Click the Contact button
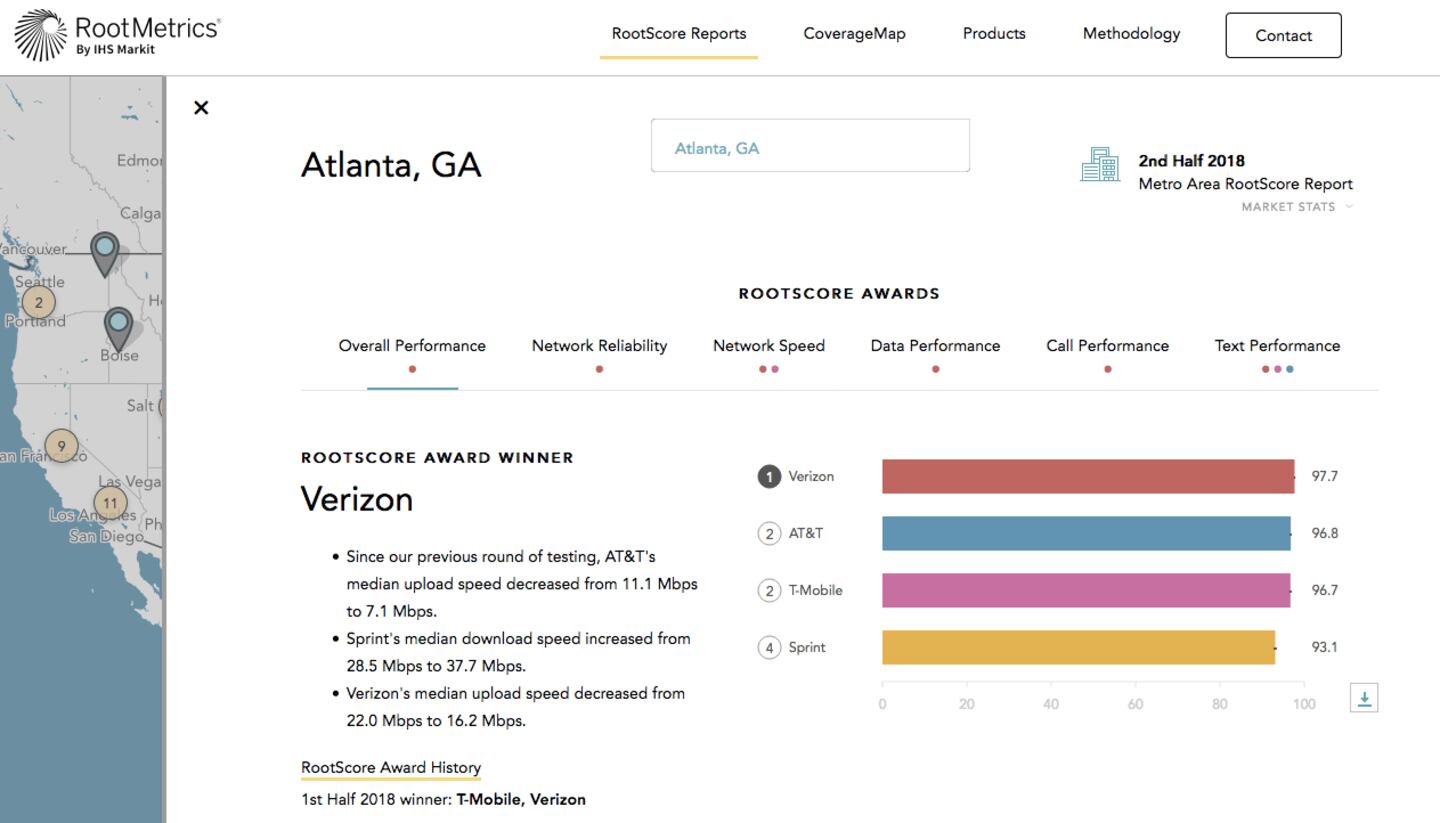This screenshot has height=823, width=1440. pyautogui.click(x=1283, y=36)
